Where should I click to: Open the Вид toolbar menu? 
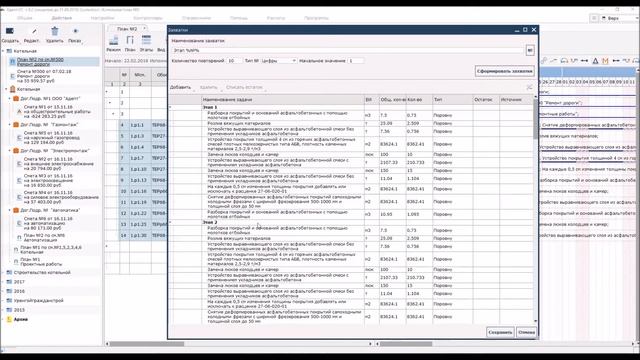(161, 50)
